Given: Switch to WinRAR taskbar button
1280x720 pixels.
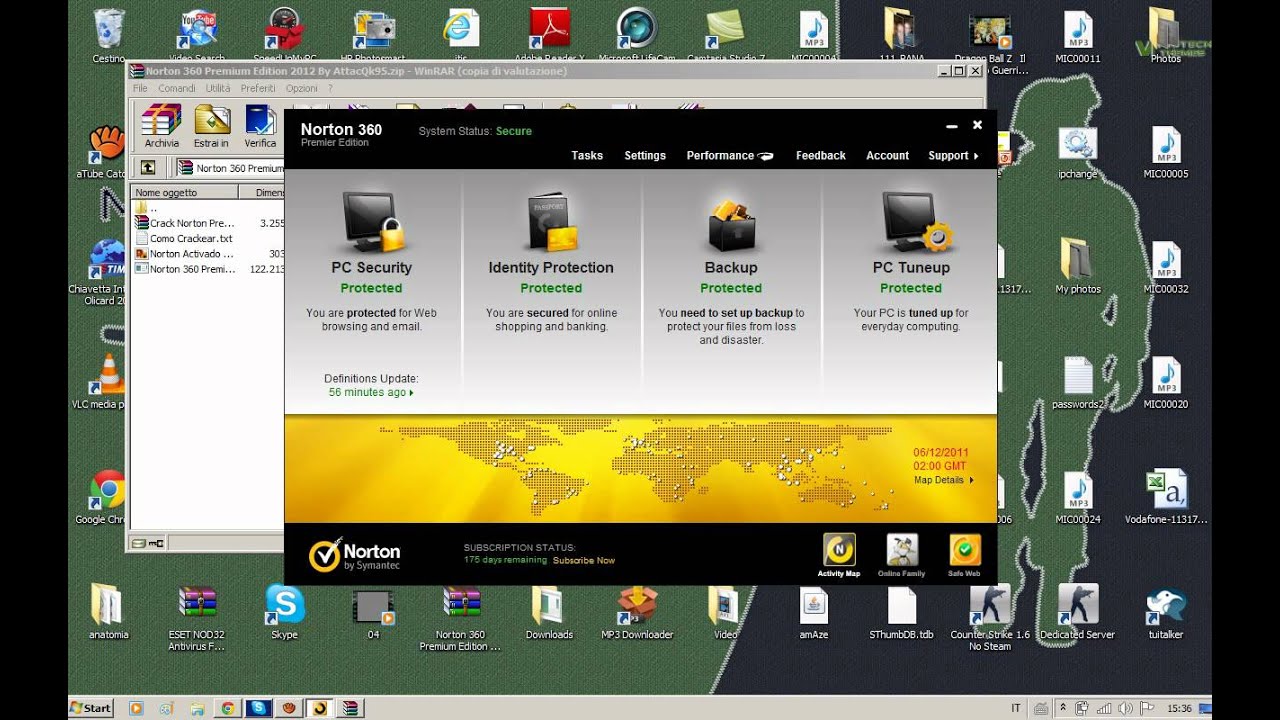Looking at the screenshot, I should pyautogui.click(x=350, y=708).
